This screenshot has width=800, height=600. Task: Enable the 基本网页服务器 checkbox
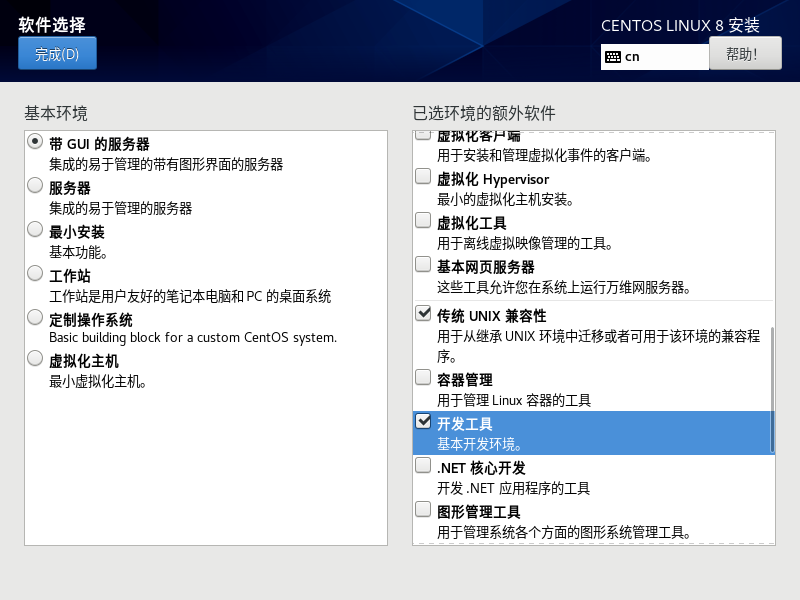423,264
